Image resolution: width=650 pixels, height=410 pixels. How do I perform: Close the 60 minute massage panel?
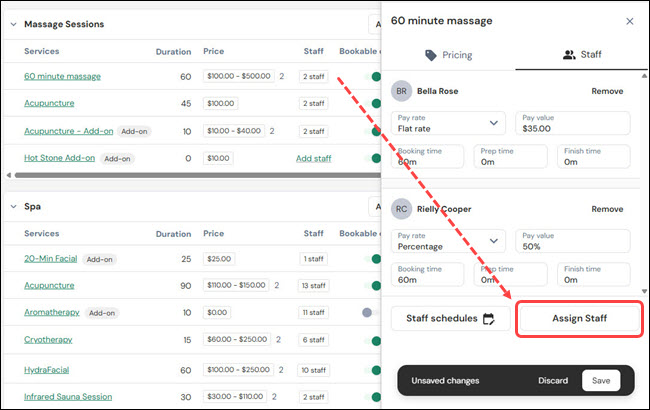(x=629, y=21)
